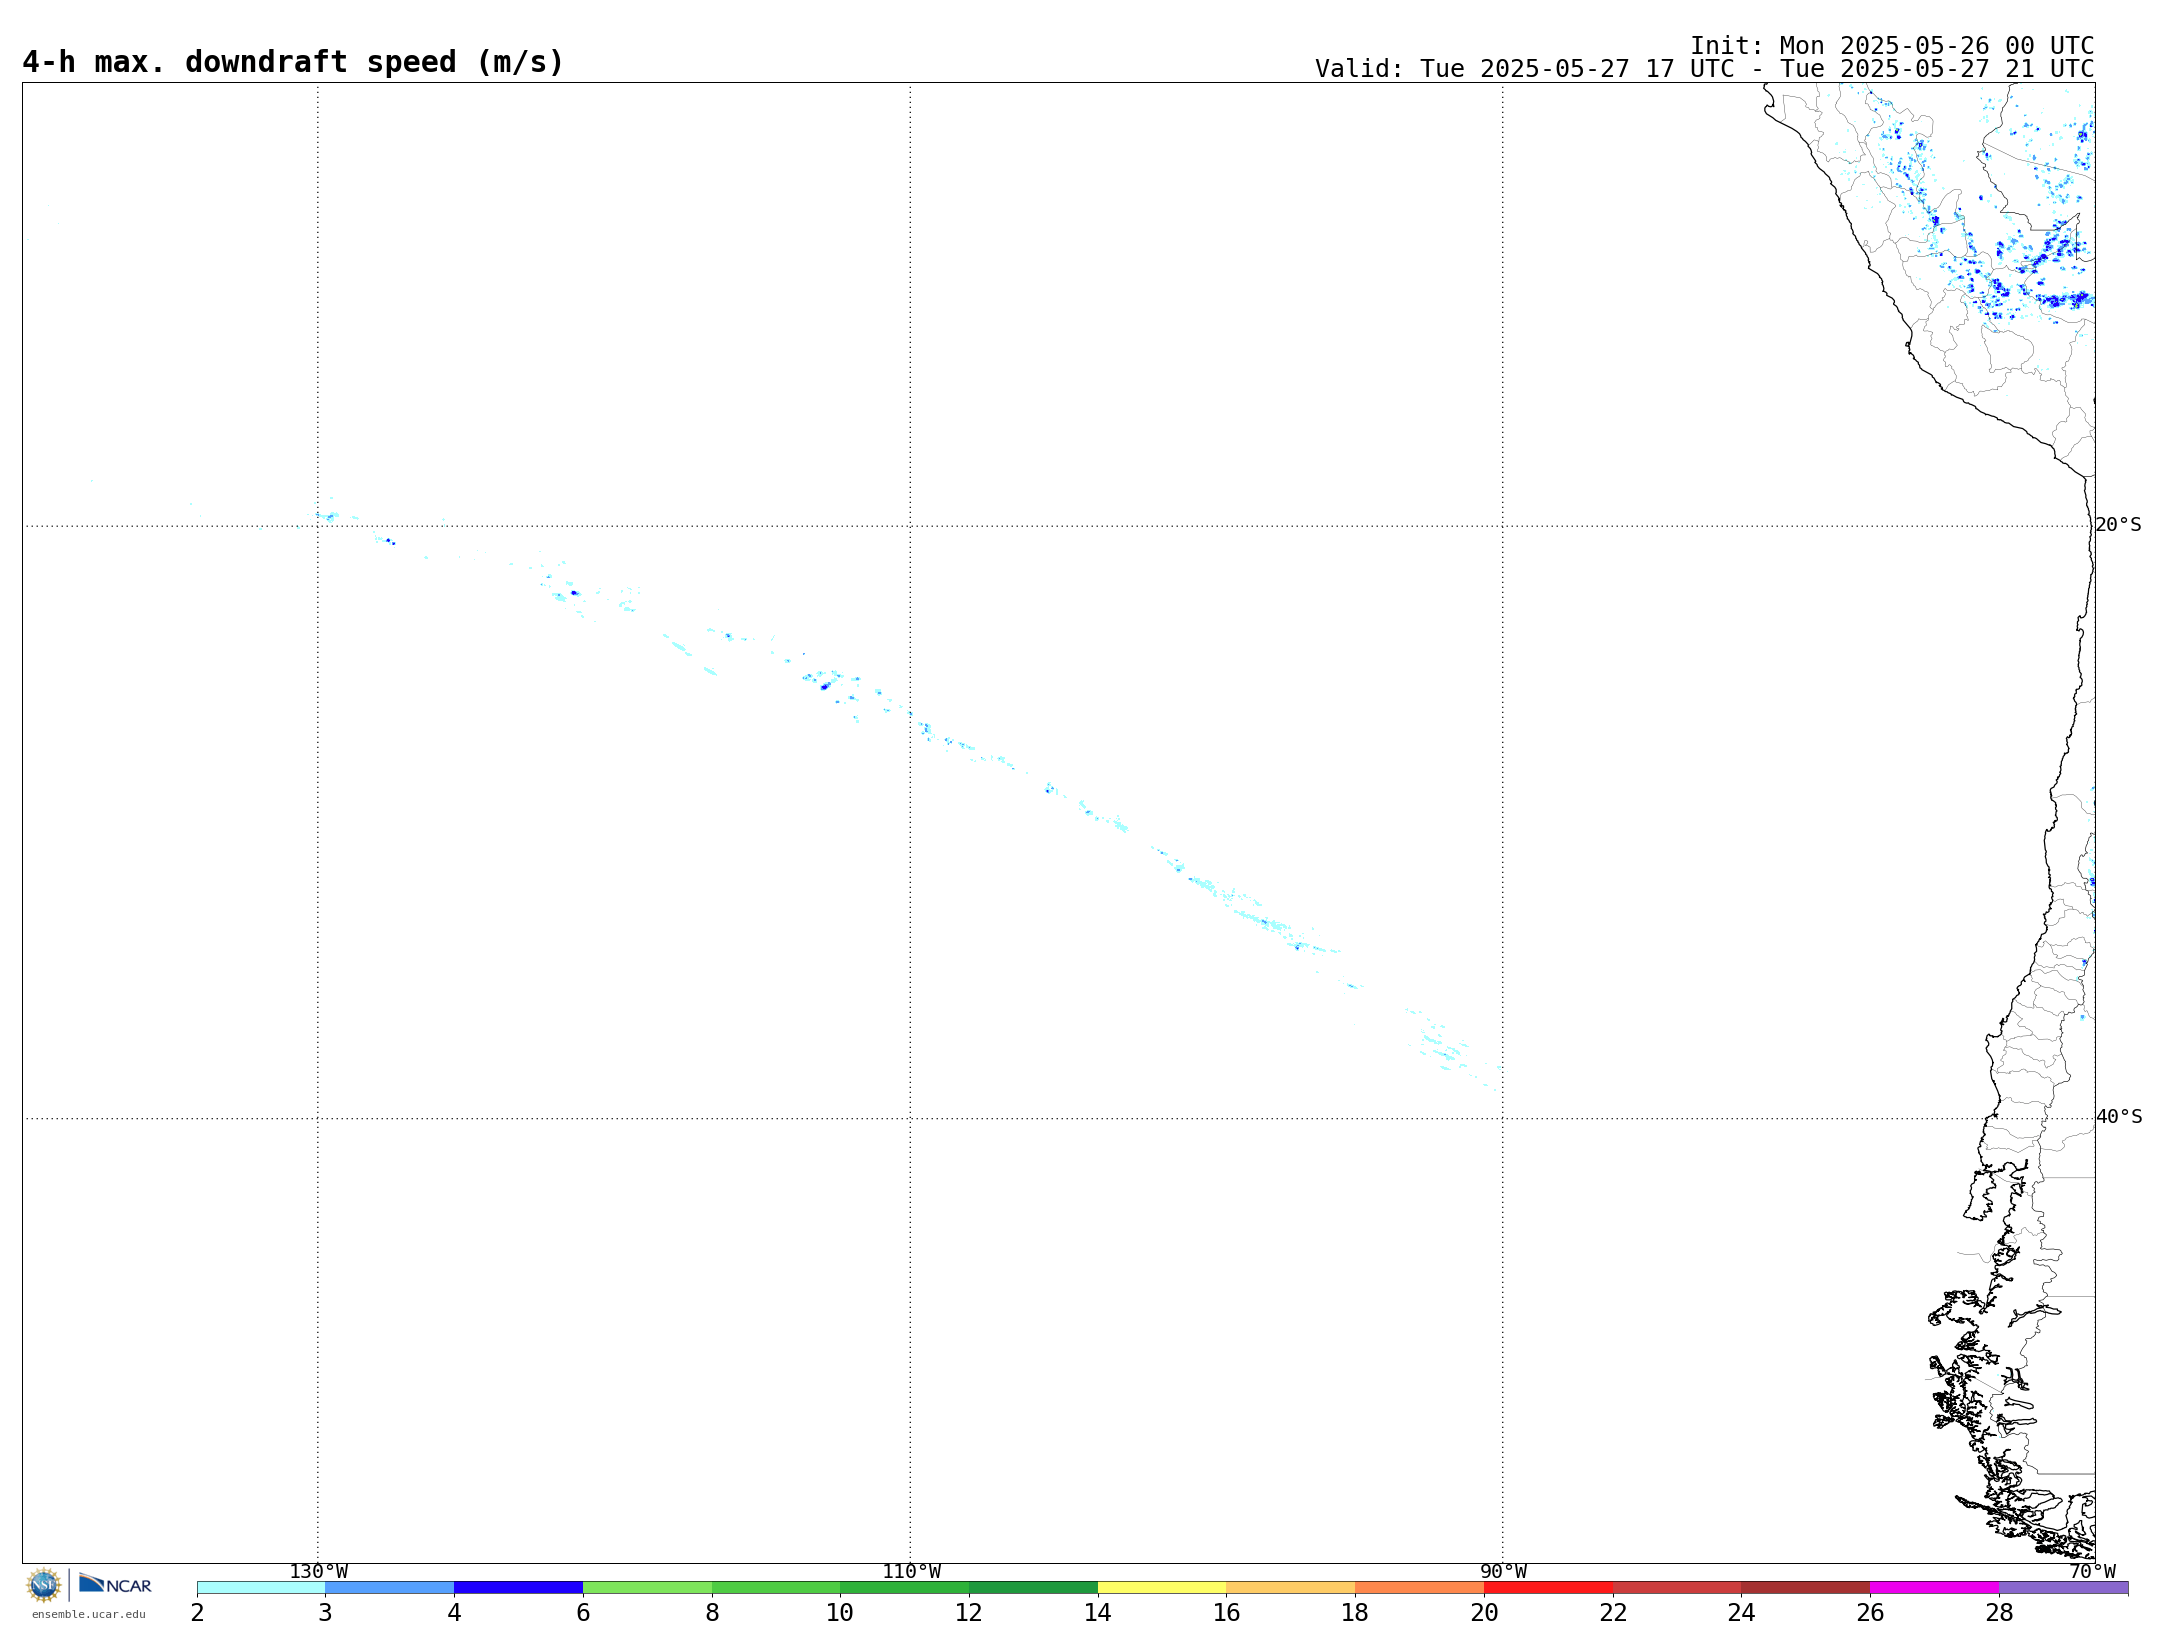This screenshot has width=2160, height=1626.
Task: Select the yellow 14-16 m/s colorbar segment
Action: pyautogui.click(x=1162, y=1588)
